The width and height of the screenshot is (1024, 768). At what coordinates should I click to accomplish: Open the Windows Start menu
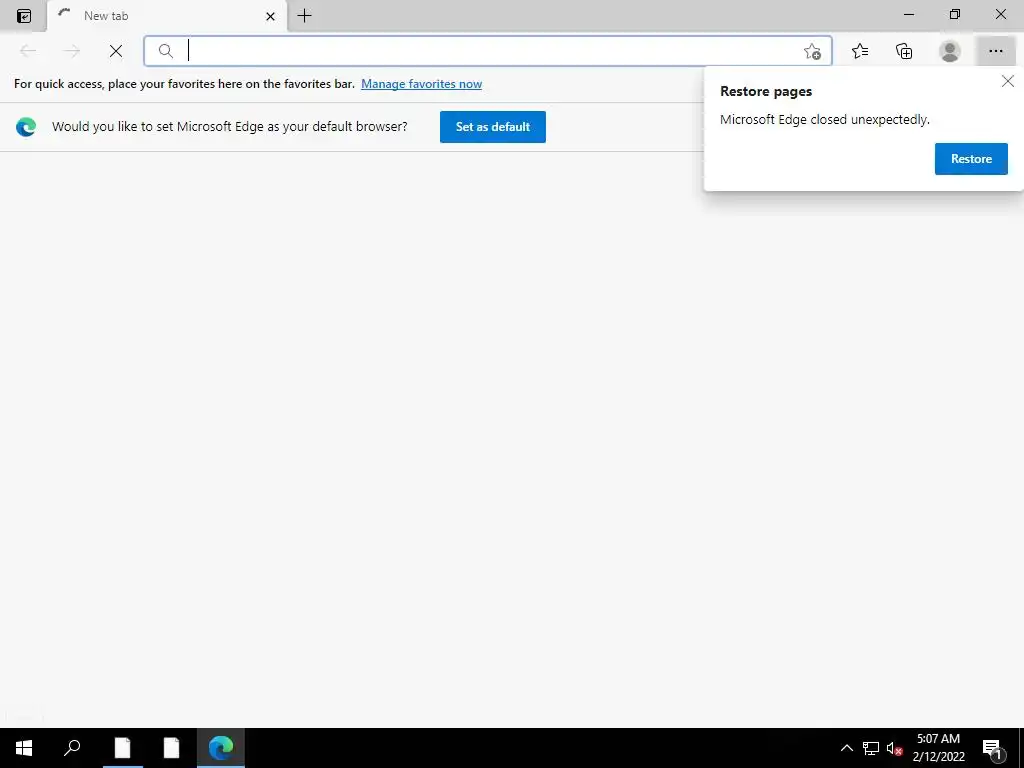24,748
